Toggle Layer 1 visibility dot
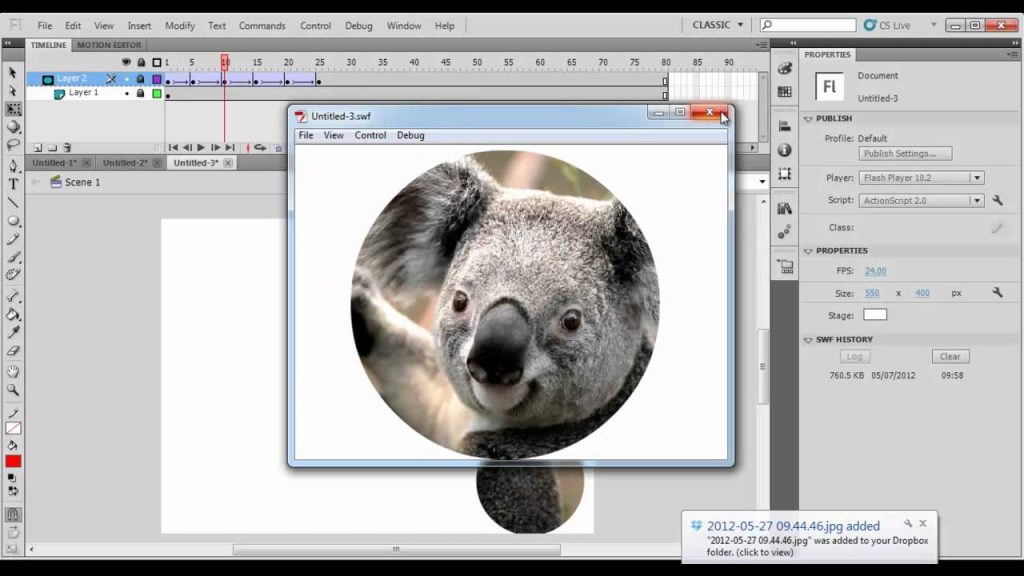Image resolution: width=1024 pixels, height=576 pixels. click(127, 93)
